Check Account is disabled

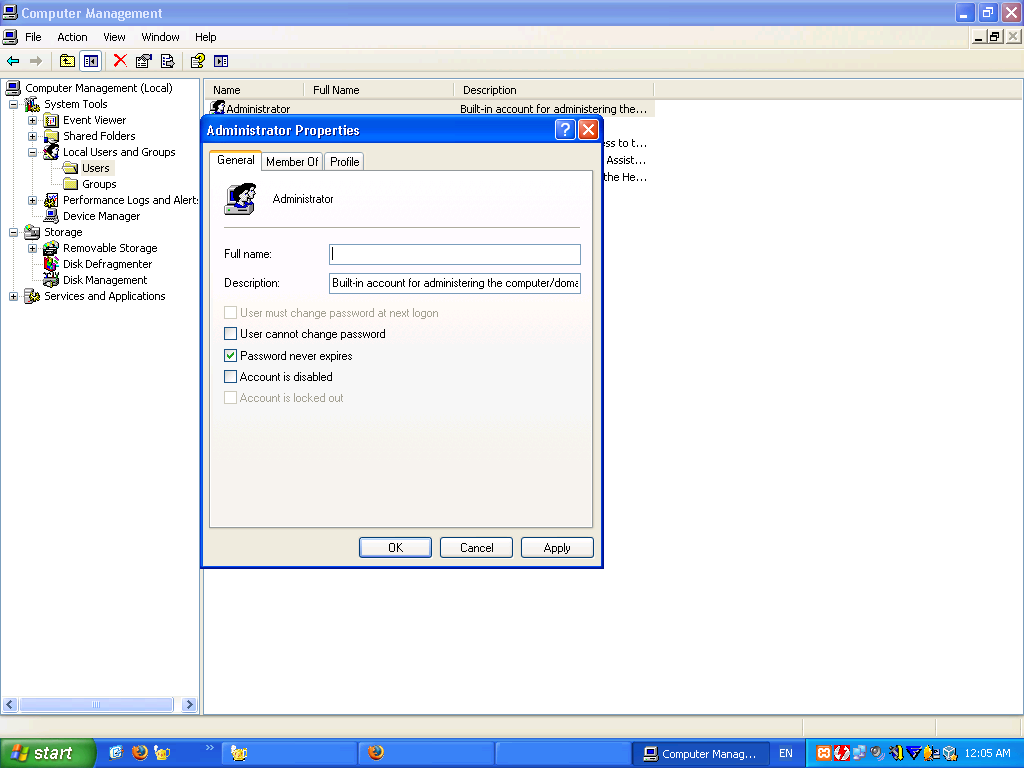231,377
